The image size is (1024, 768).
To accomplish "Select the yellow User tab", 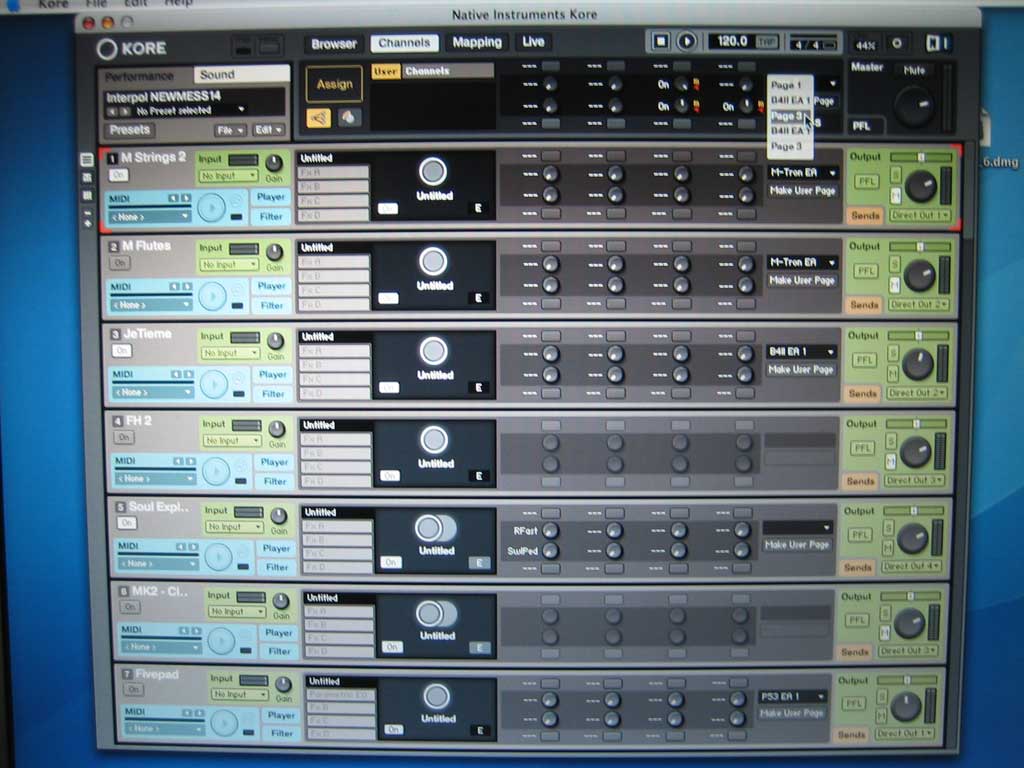I will tap(385, 71).
